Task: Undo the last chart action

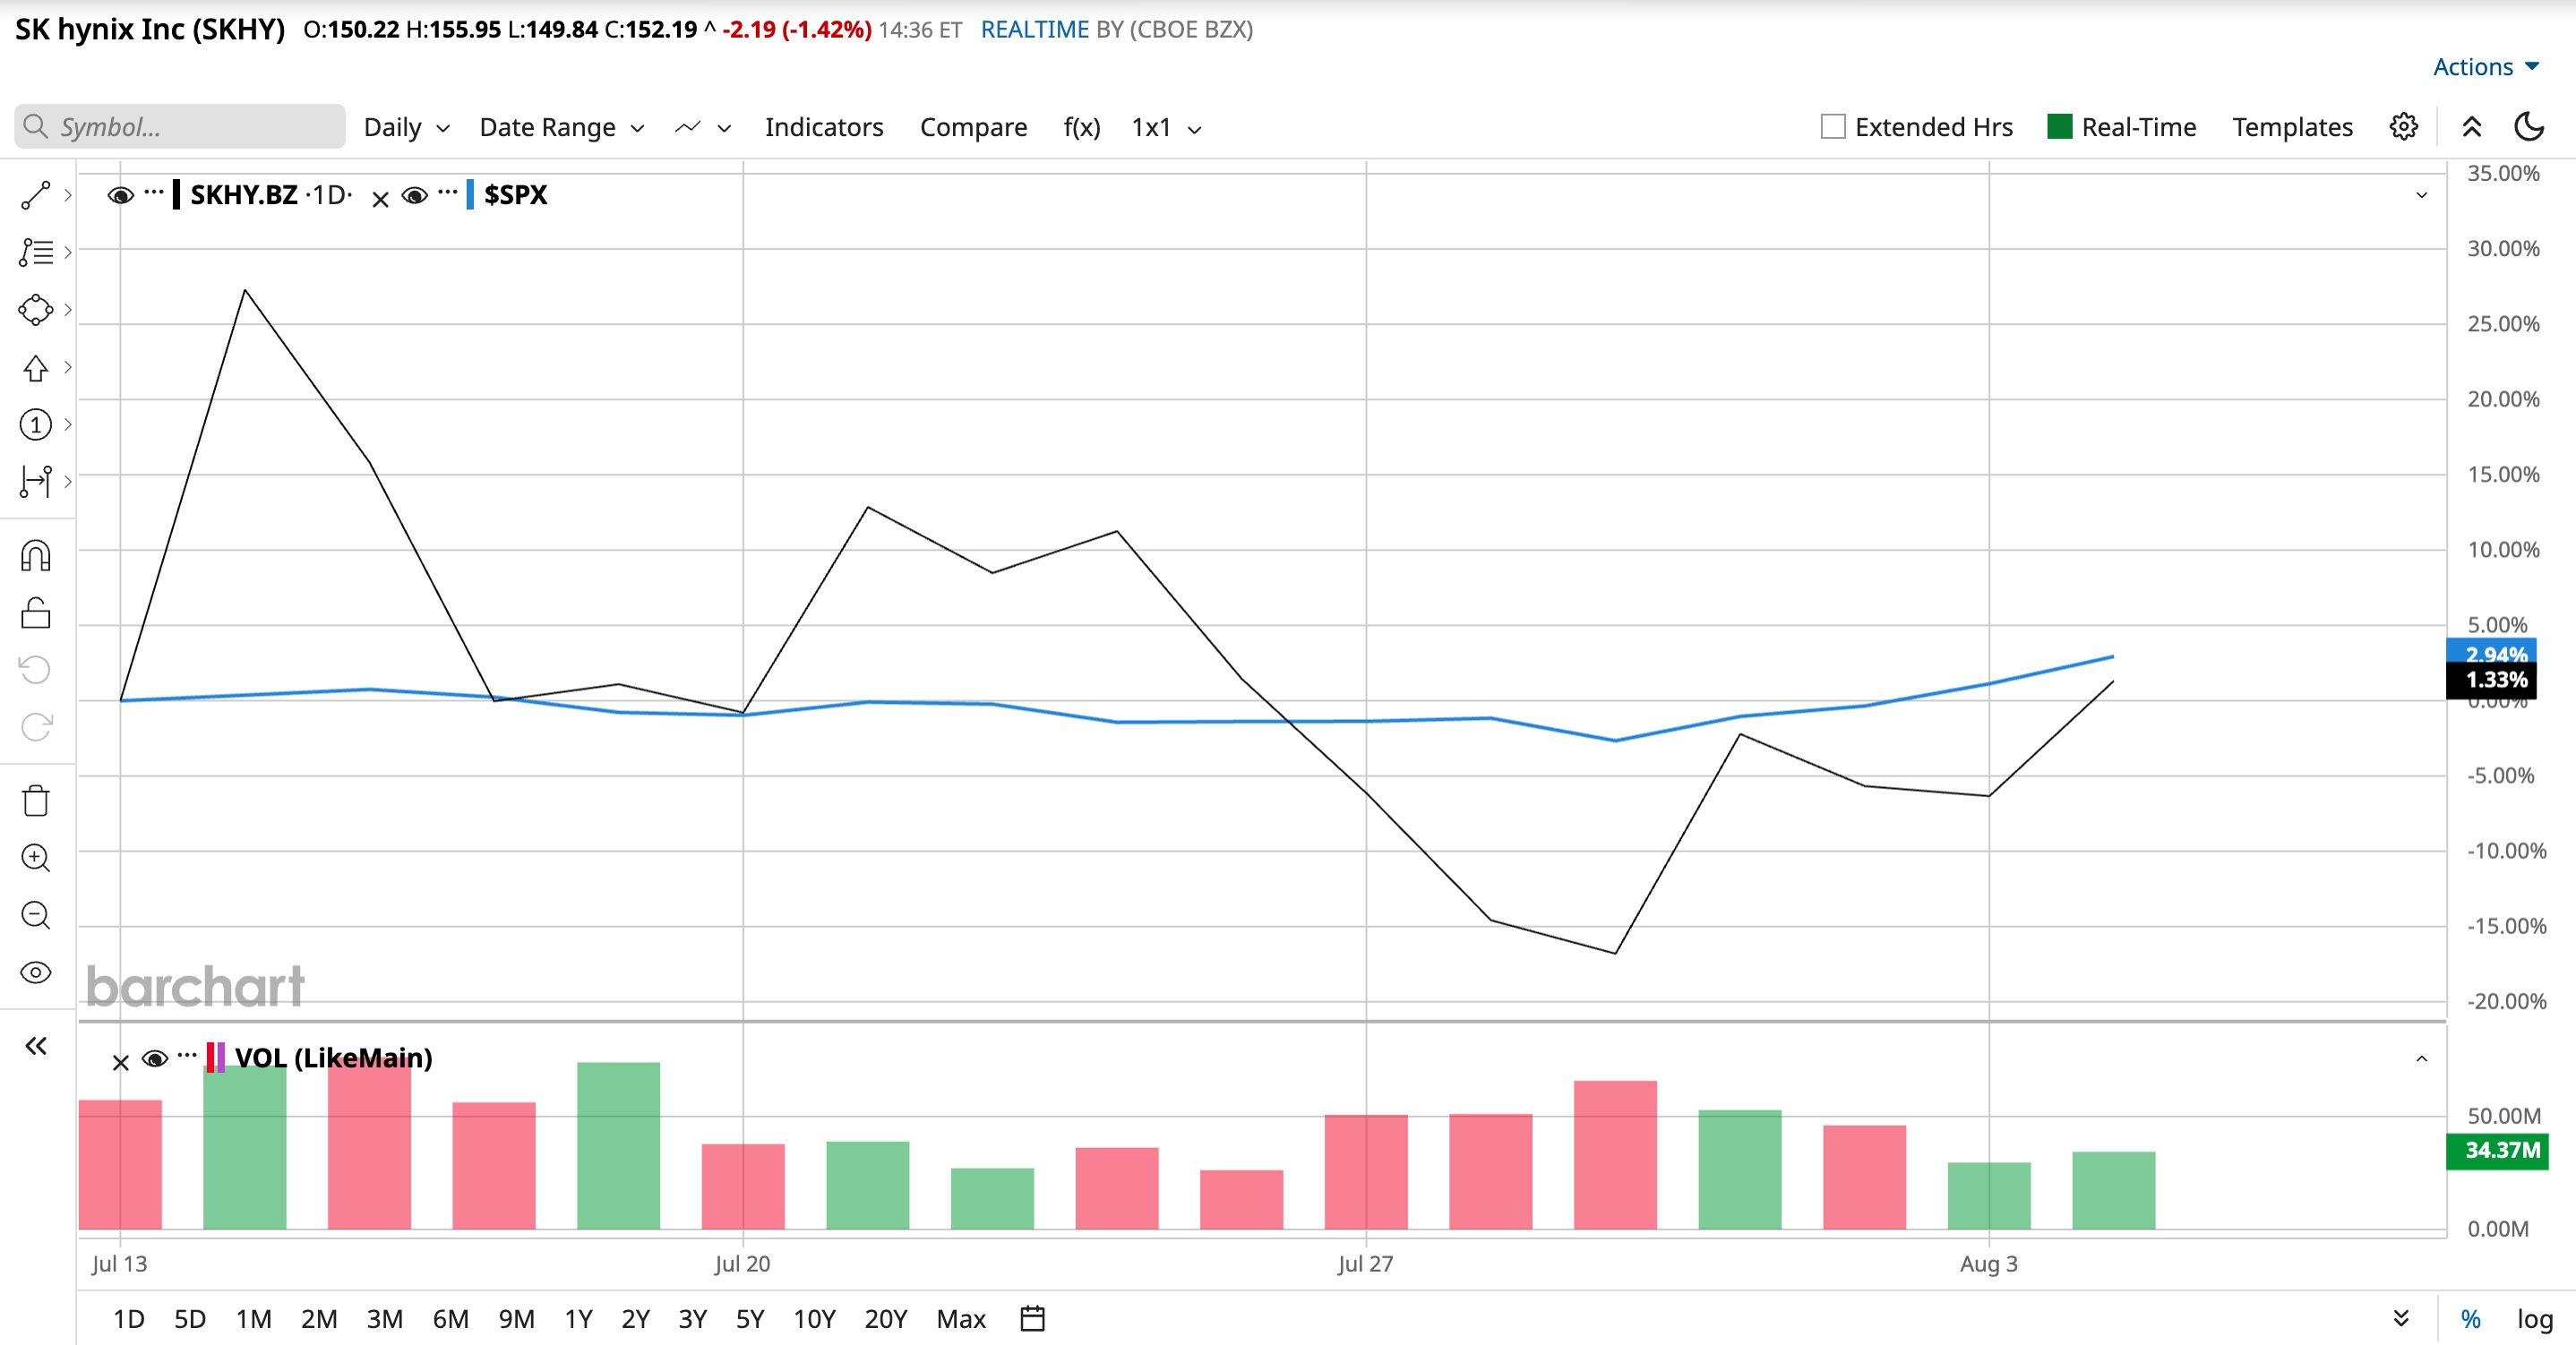Action: click(x=36, y=670)
